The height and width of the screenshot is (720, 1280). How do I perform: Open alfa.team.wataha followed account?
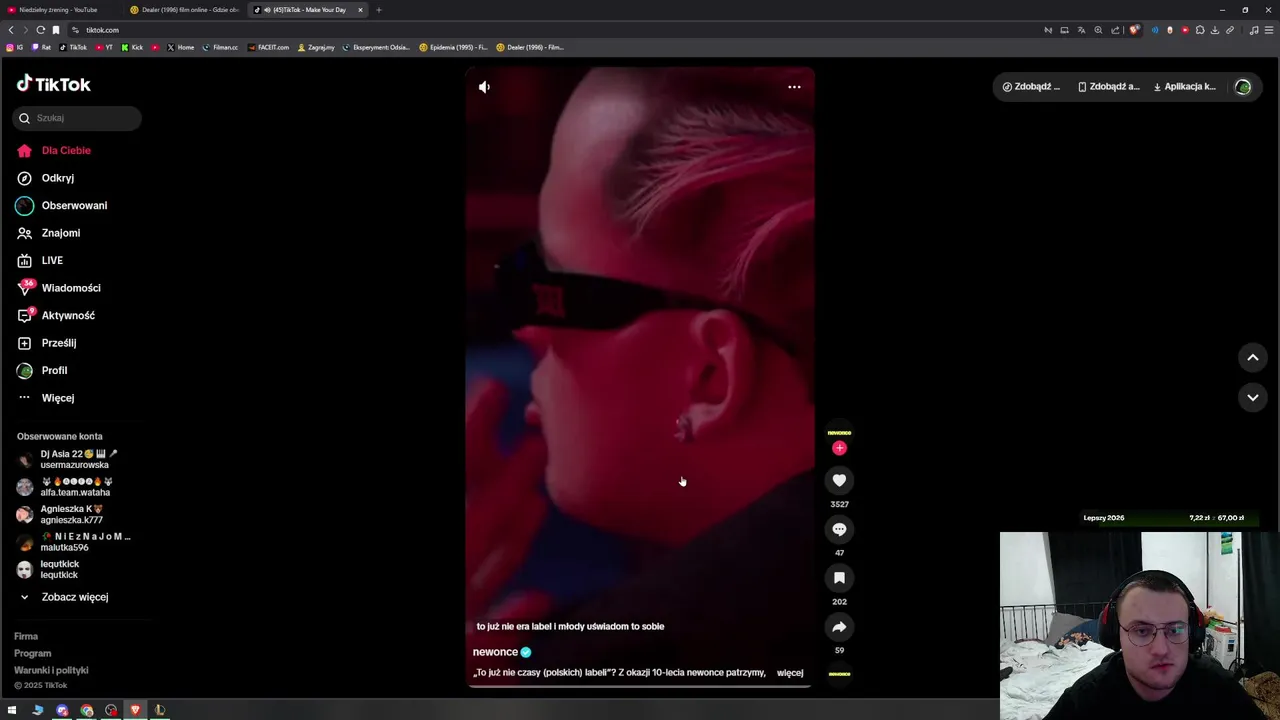(x=75, y=487)
